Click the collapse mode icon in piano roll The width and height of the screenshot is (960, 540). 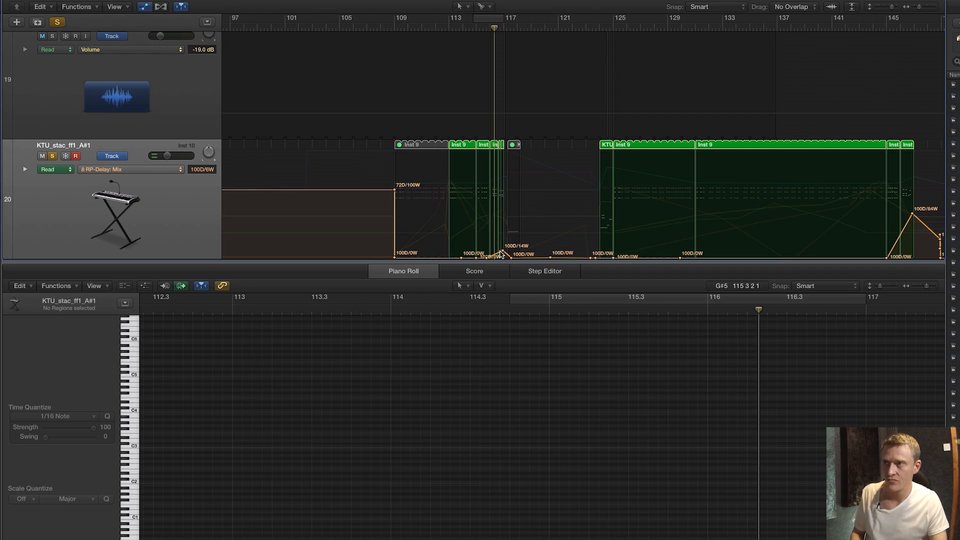124,286
